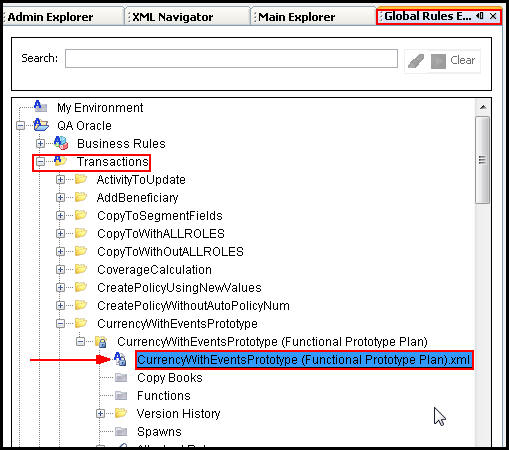Select the Spawns folder
This screenshot has width=509, height=450.
(159, 432)
